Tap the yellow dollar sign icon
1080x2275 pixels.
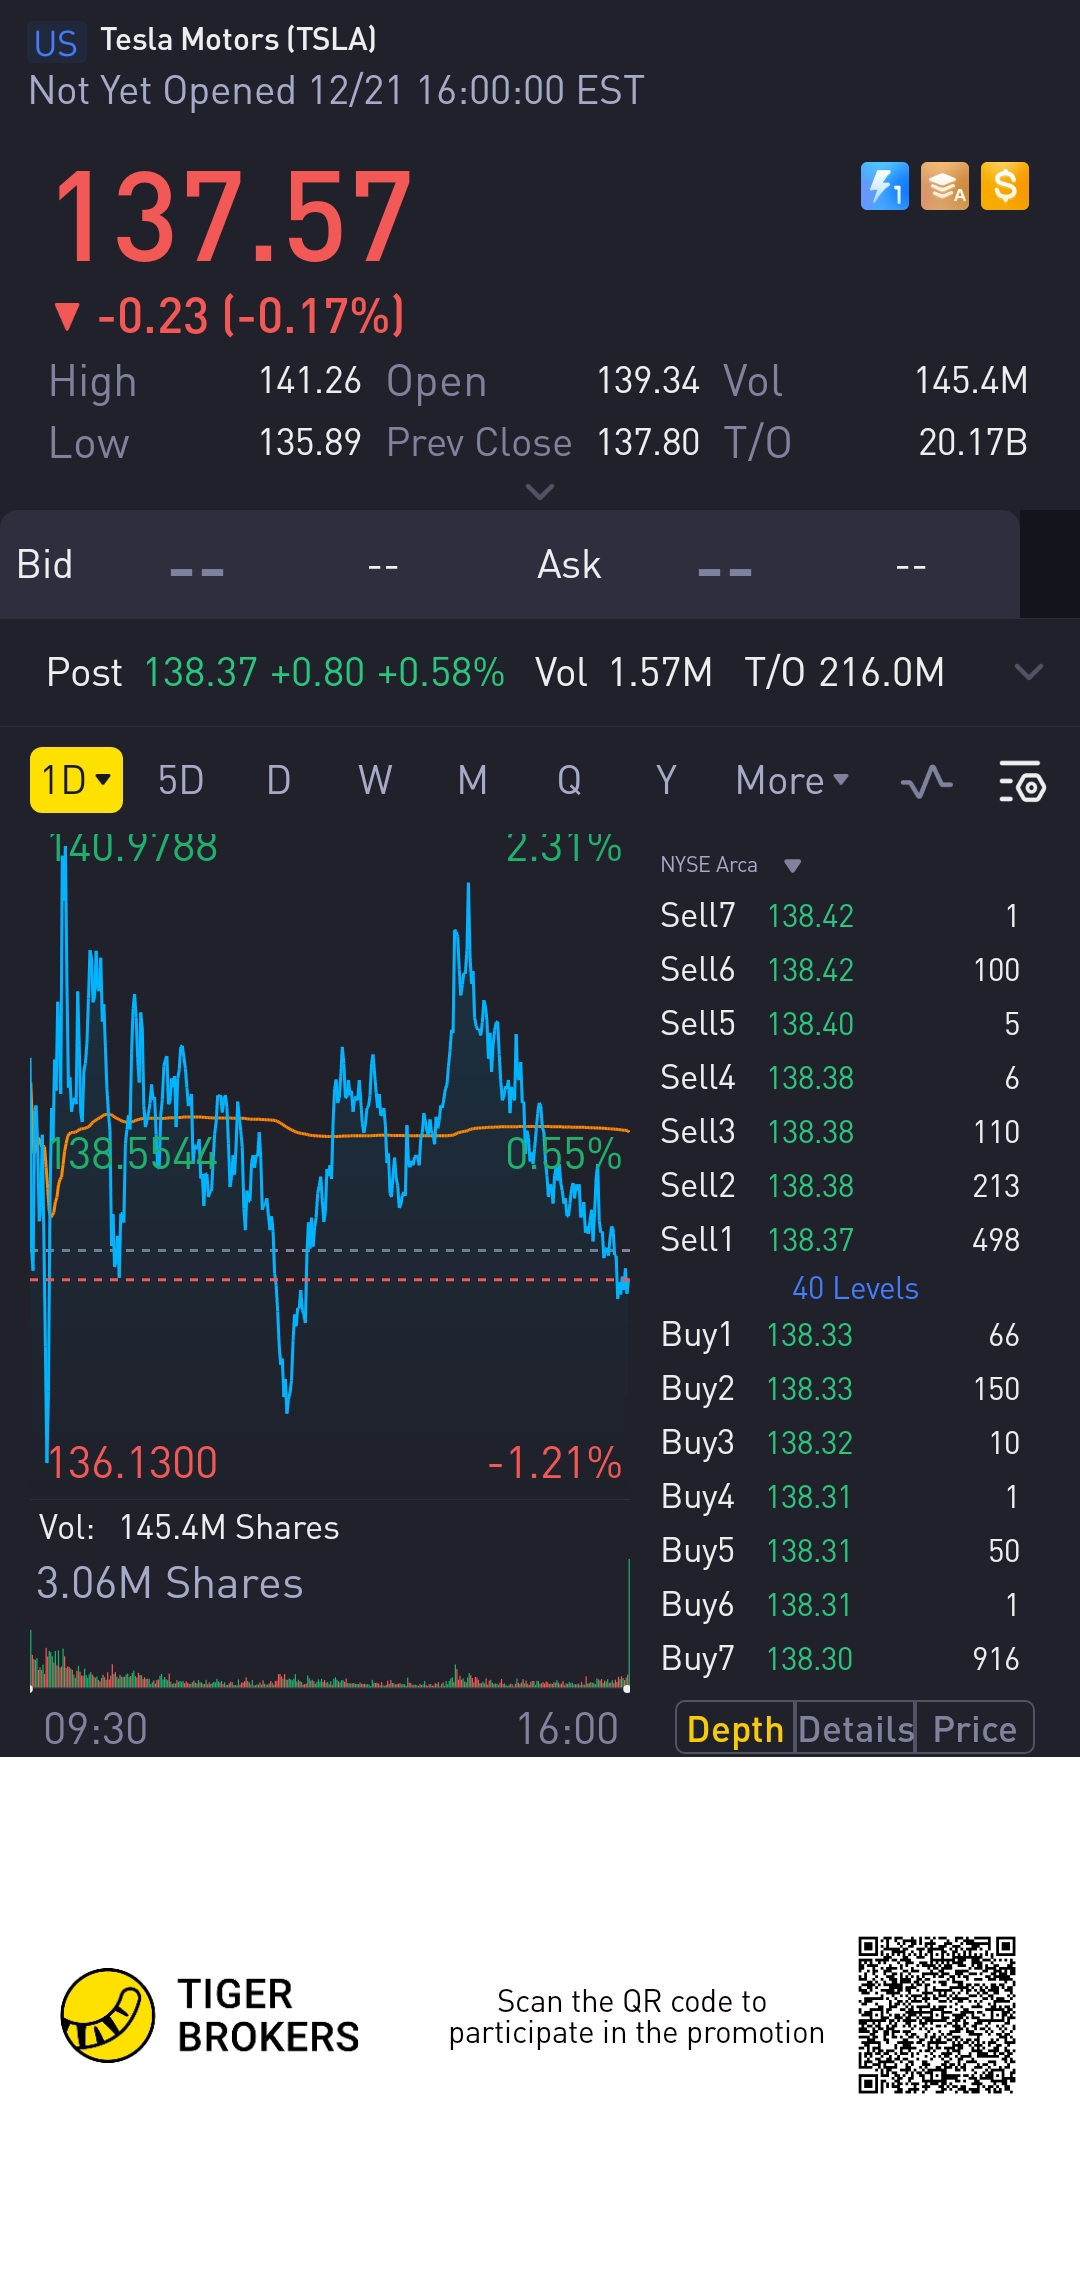click(1005, 186)
